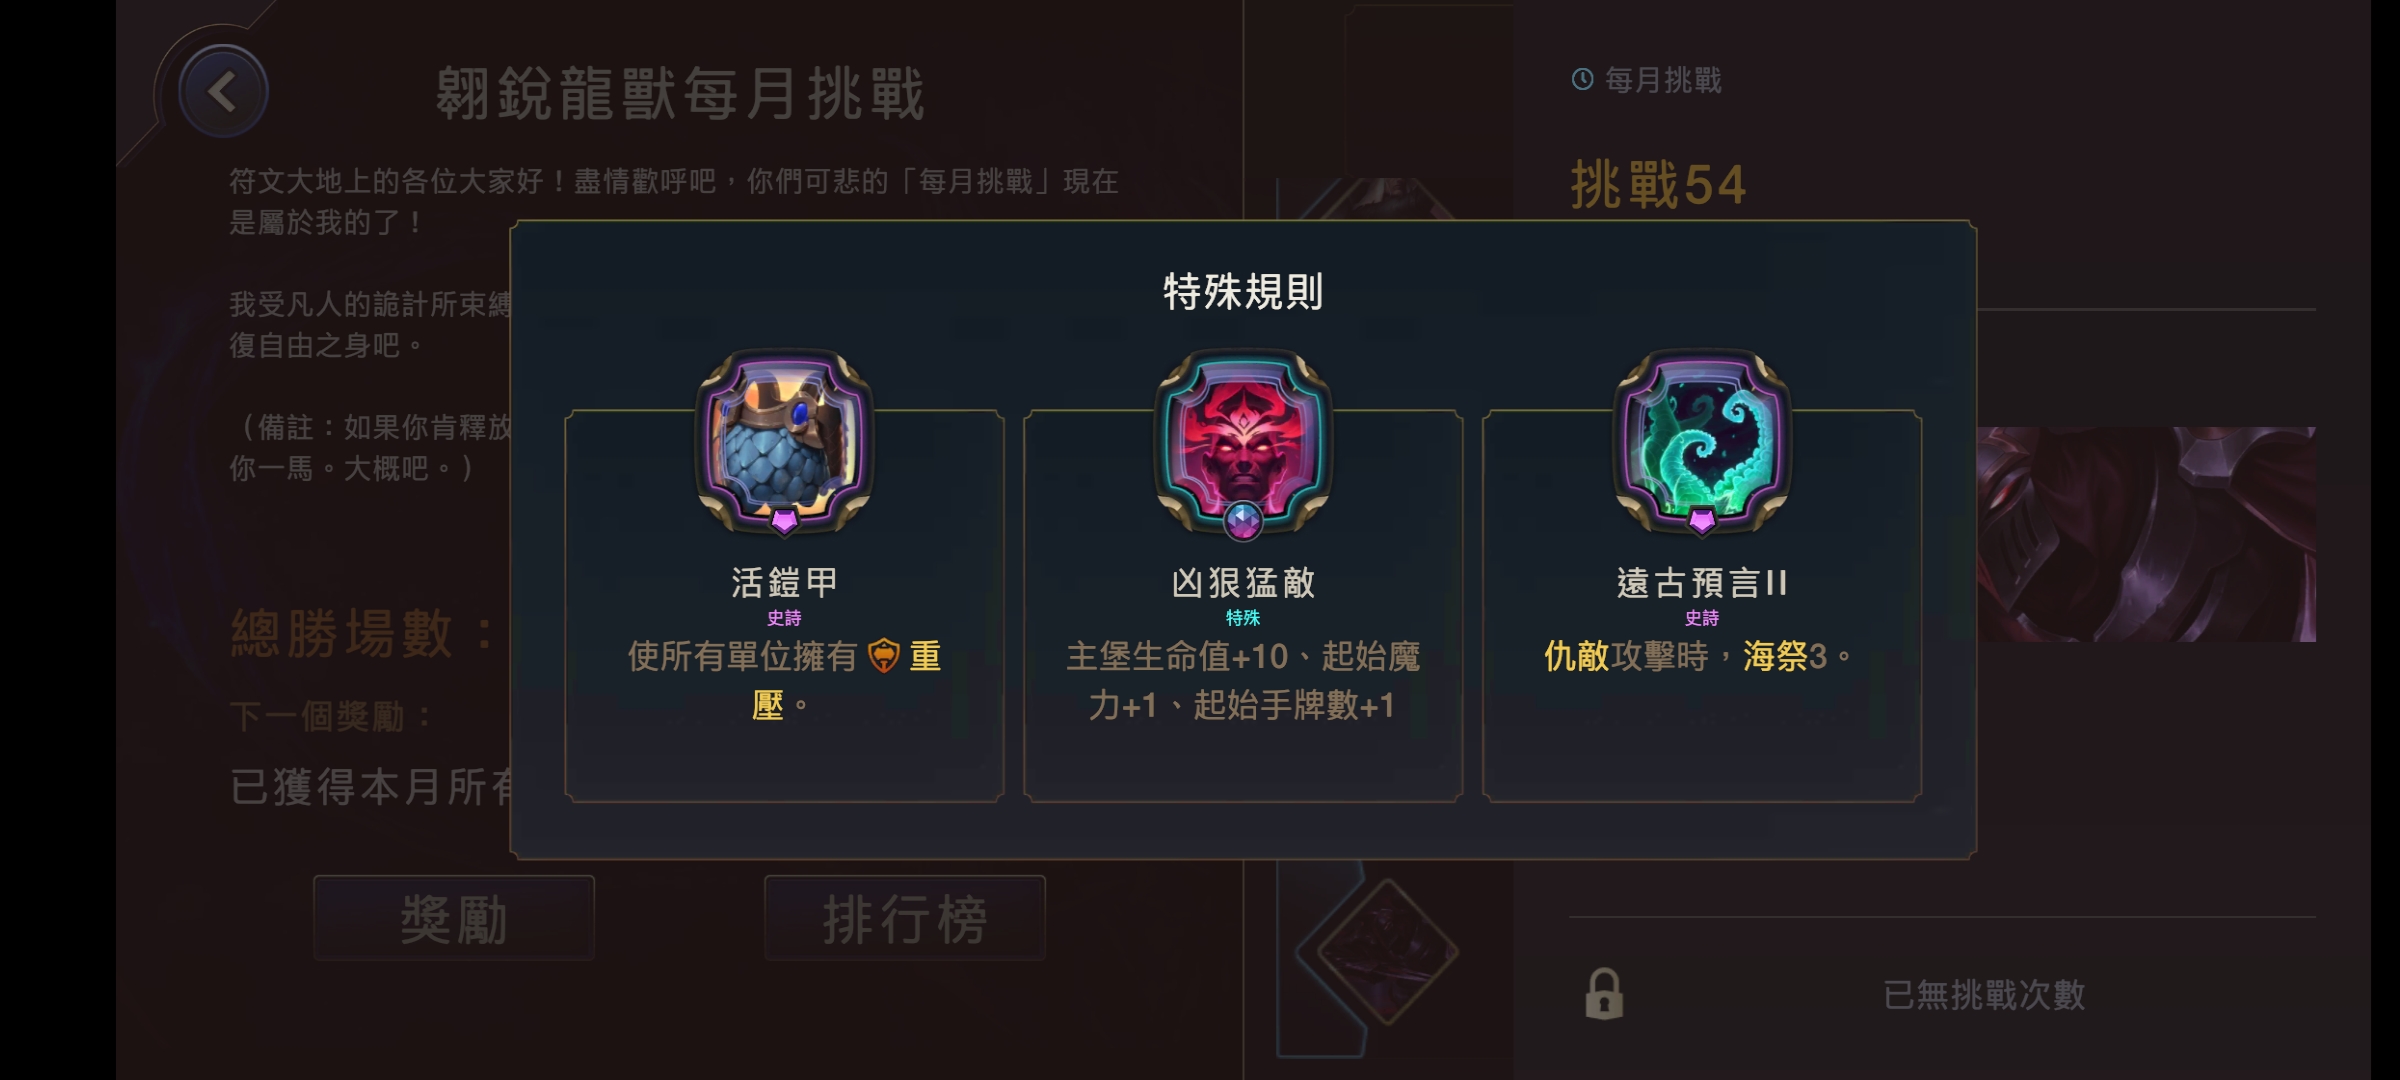Tap the 活鎧甲 rule card description
Viewport: 2400px width, 1080px height.
pos(784,680)
